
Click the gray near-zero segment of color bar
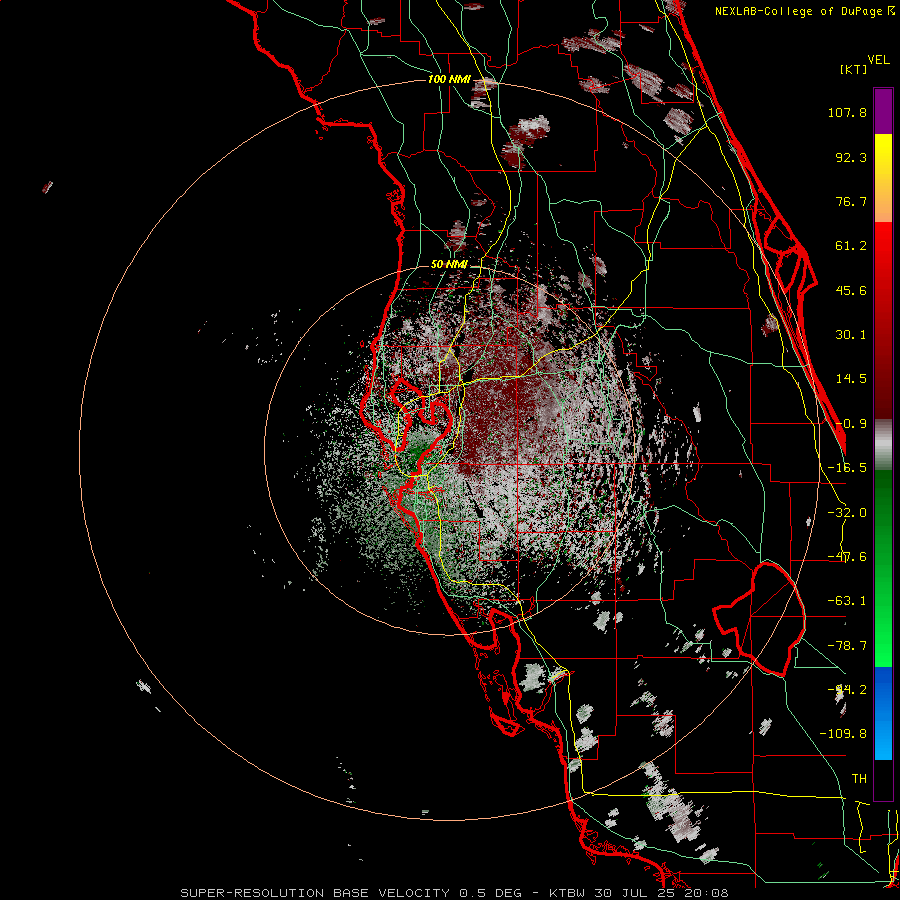click(x=883, y=445)
